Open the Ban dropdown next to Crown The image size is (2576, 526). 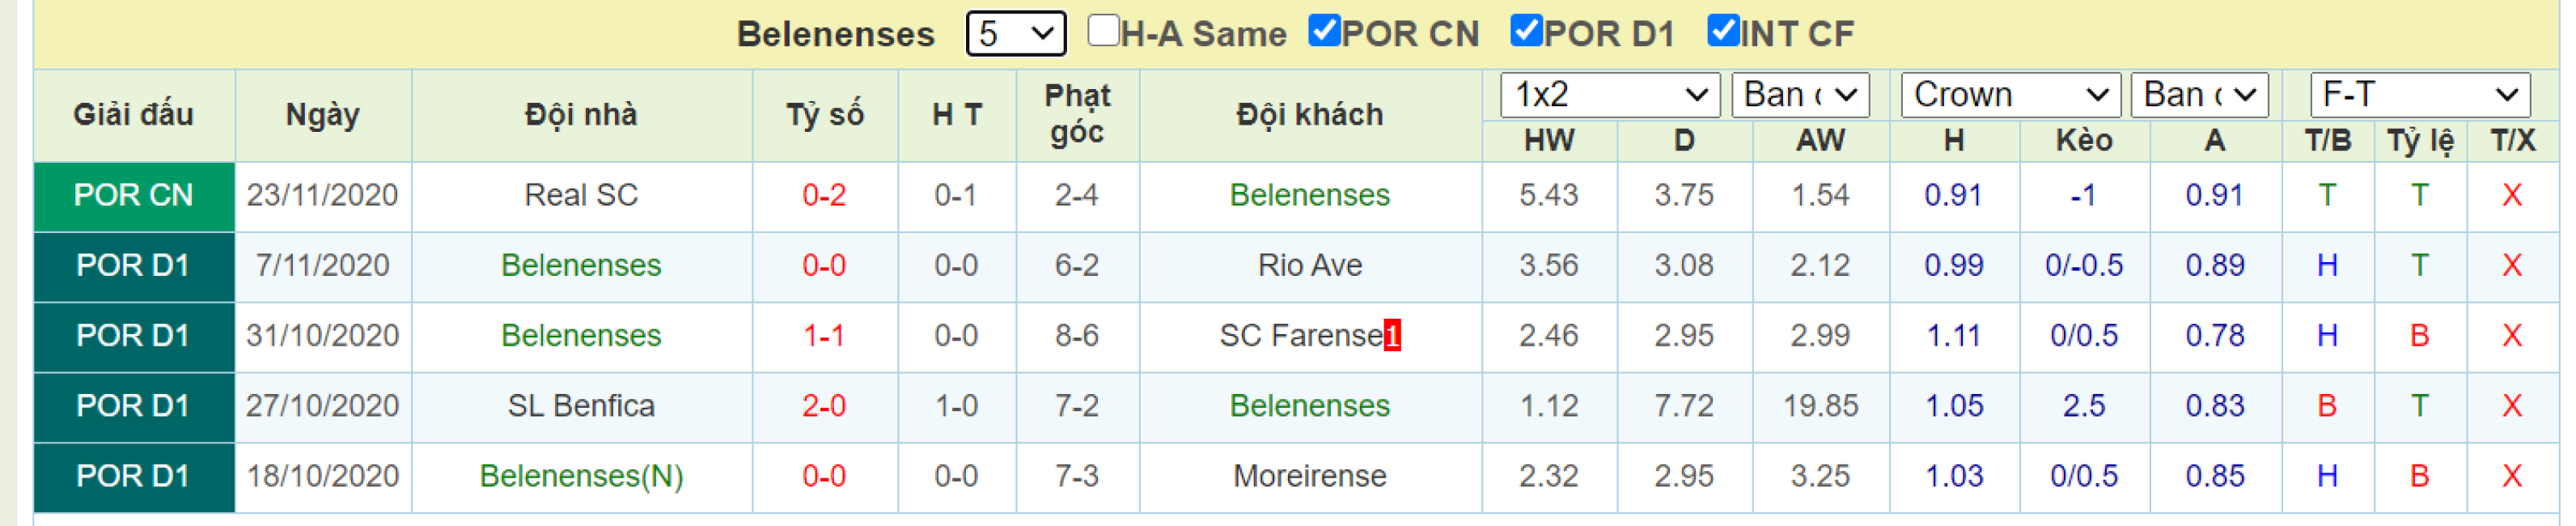2200,95
